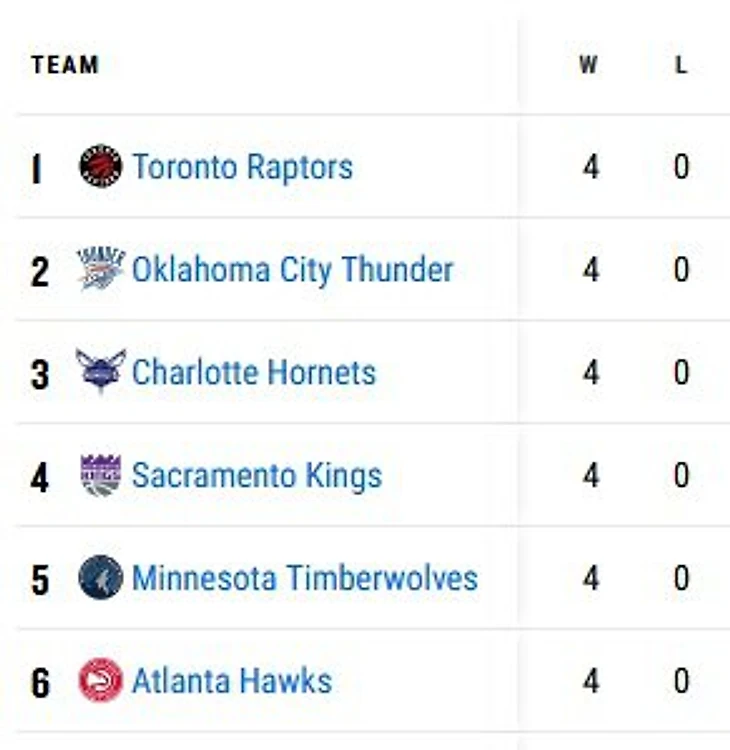
Task: Click the Sacramento Kings logo
Action: tap(100, 475)
